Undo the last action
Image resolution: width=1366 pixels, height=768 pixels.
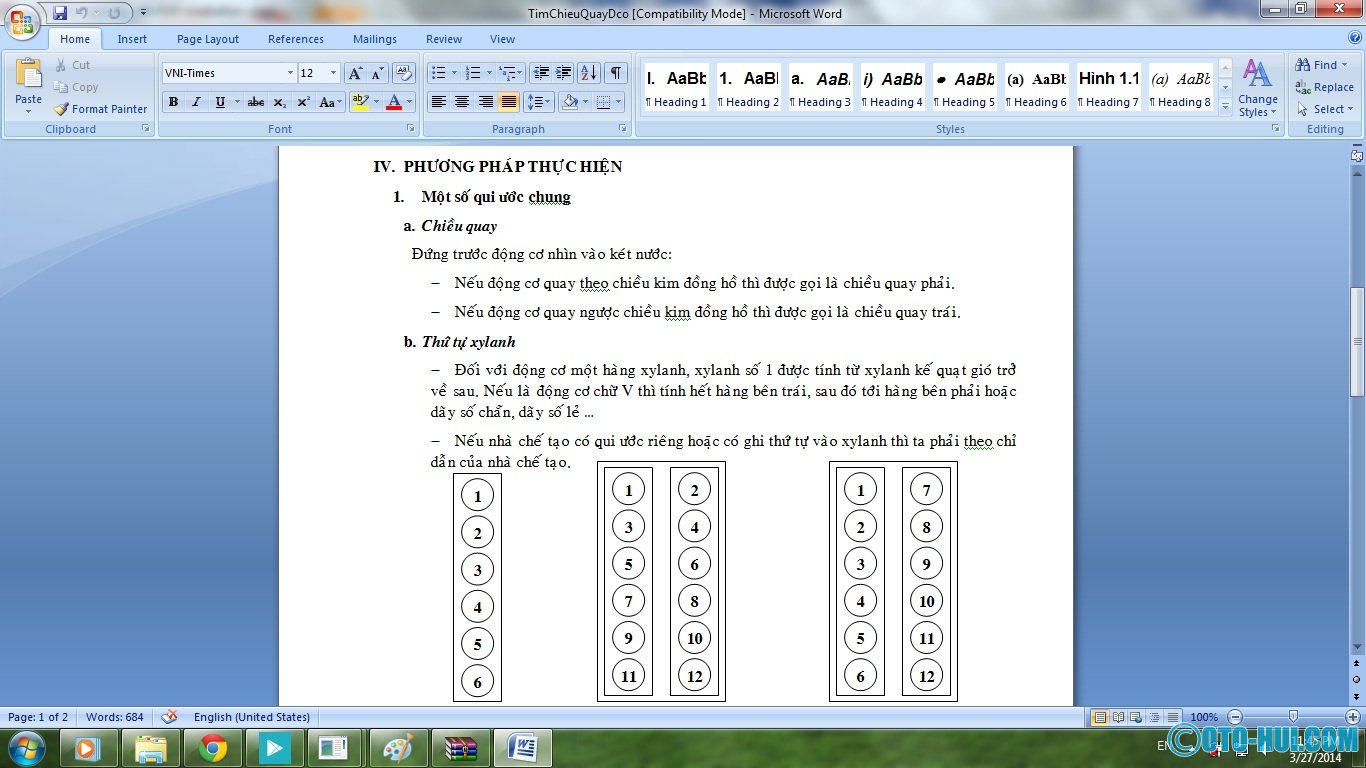tap(82, 13)
